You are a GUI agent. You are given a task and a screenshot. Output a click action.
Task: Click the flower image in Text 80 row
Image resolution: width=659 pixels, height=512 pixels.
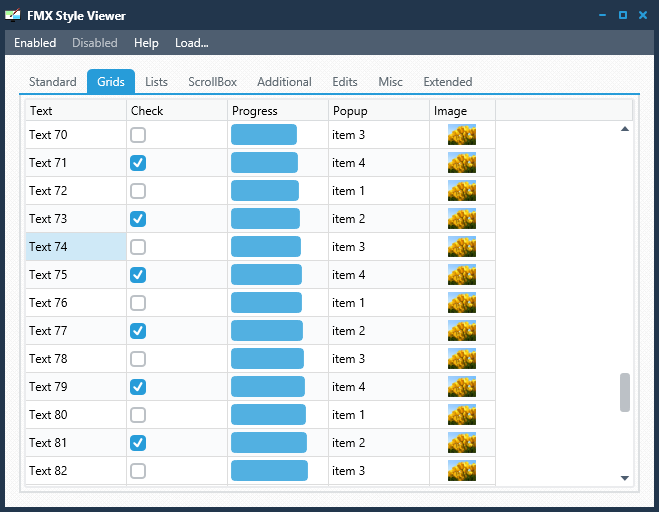tap(462, 414)
